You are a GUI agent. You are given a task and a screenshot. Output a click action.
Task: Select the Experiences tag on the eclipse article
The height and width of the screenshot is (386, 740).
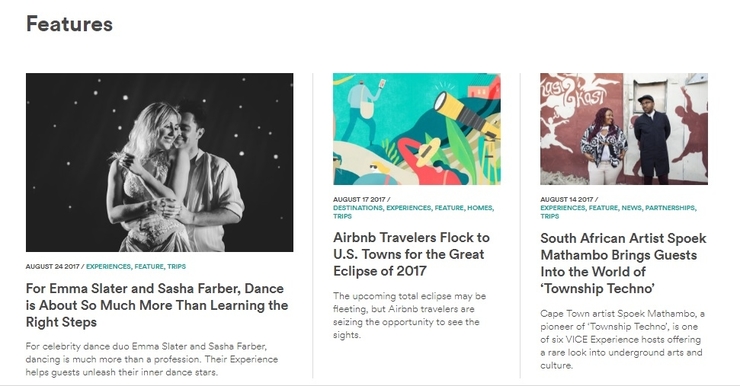409,208
